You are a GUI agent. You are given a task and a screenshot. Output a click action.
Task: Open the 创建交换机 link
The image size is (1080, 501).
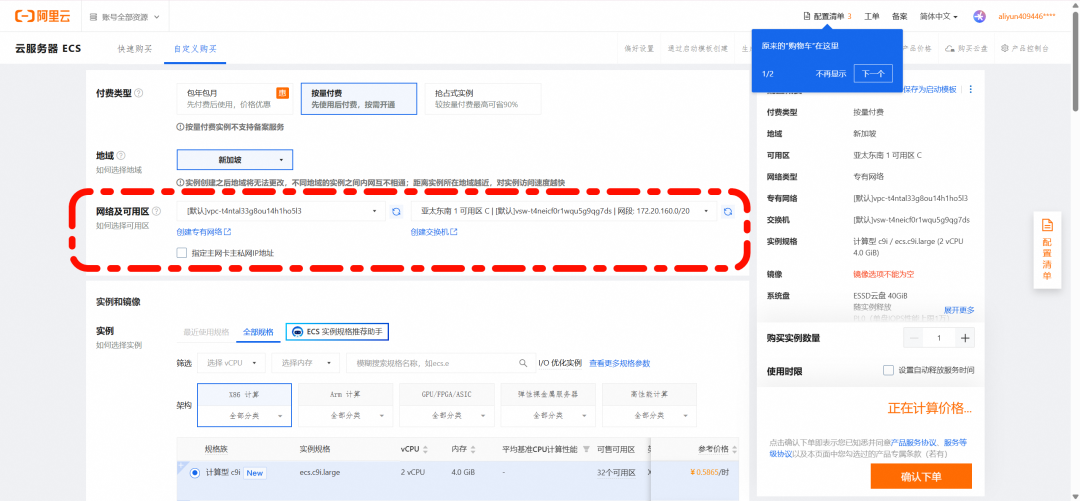click(435, 232)
